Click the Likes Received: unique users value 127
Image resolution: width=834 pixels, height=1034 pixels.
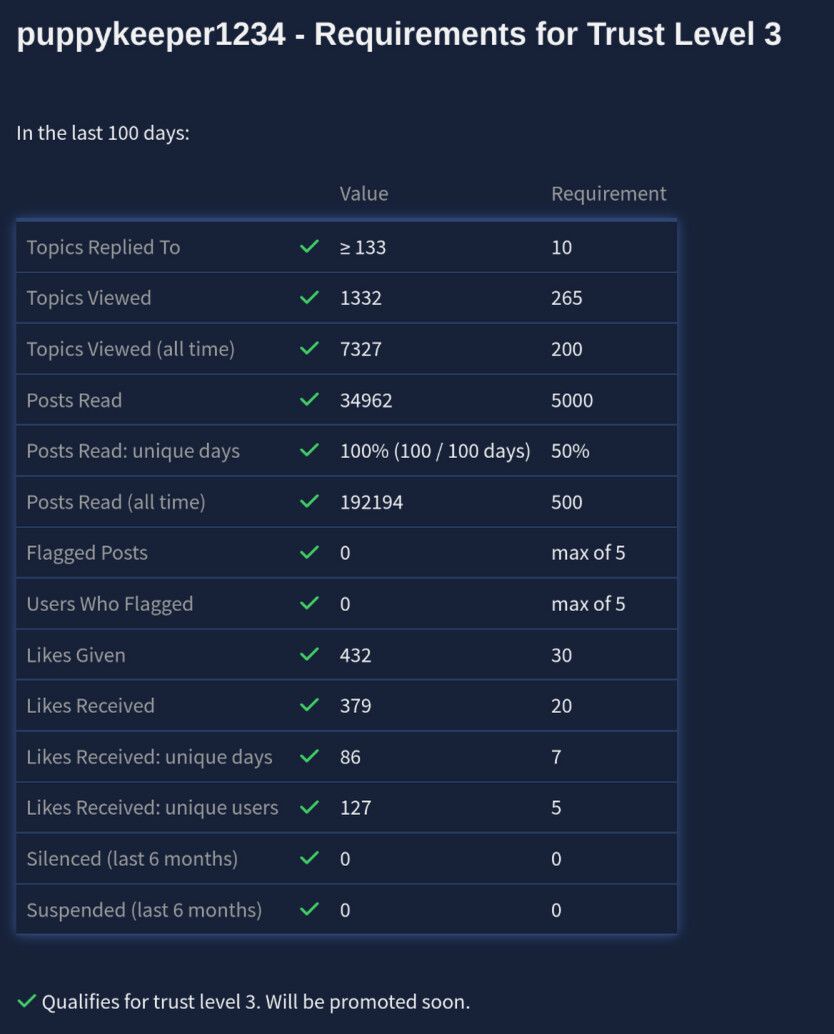356,808
